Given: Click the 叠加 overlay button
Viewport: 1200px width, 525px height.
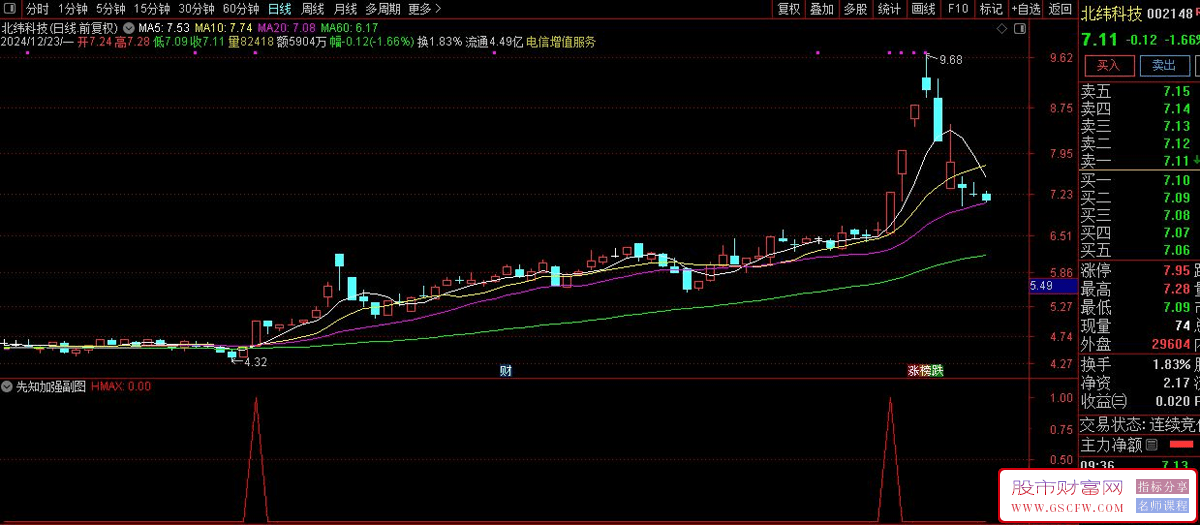Looking at the screenshot, I should [x=822, y=9].
